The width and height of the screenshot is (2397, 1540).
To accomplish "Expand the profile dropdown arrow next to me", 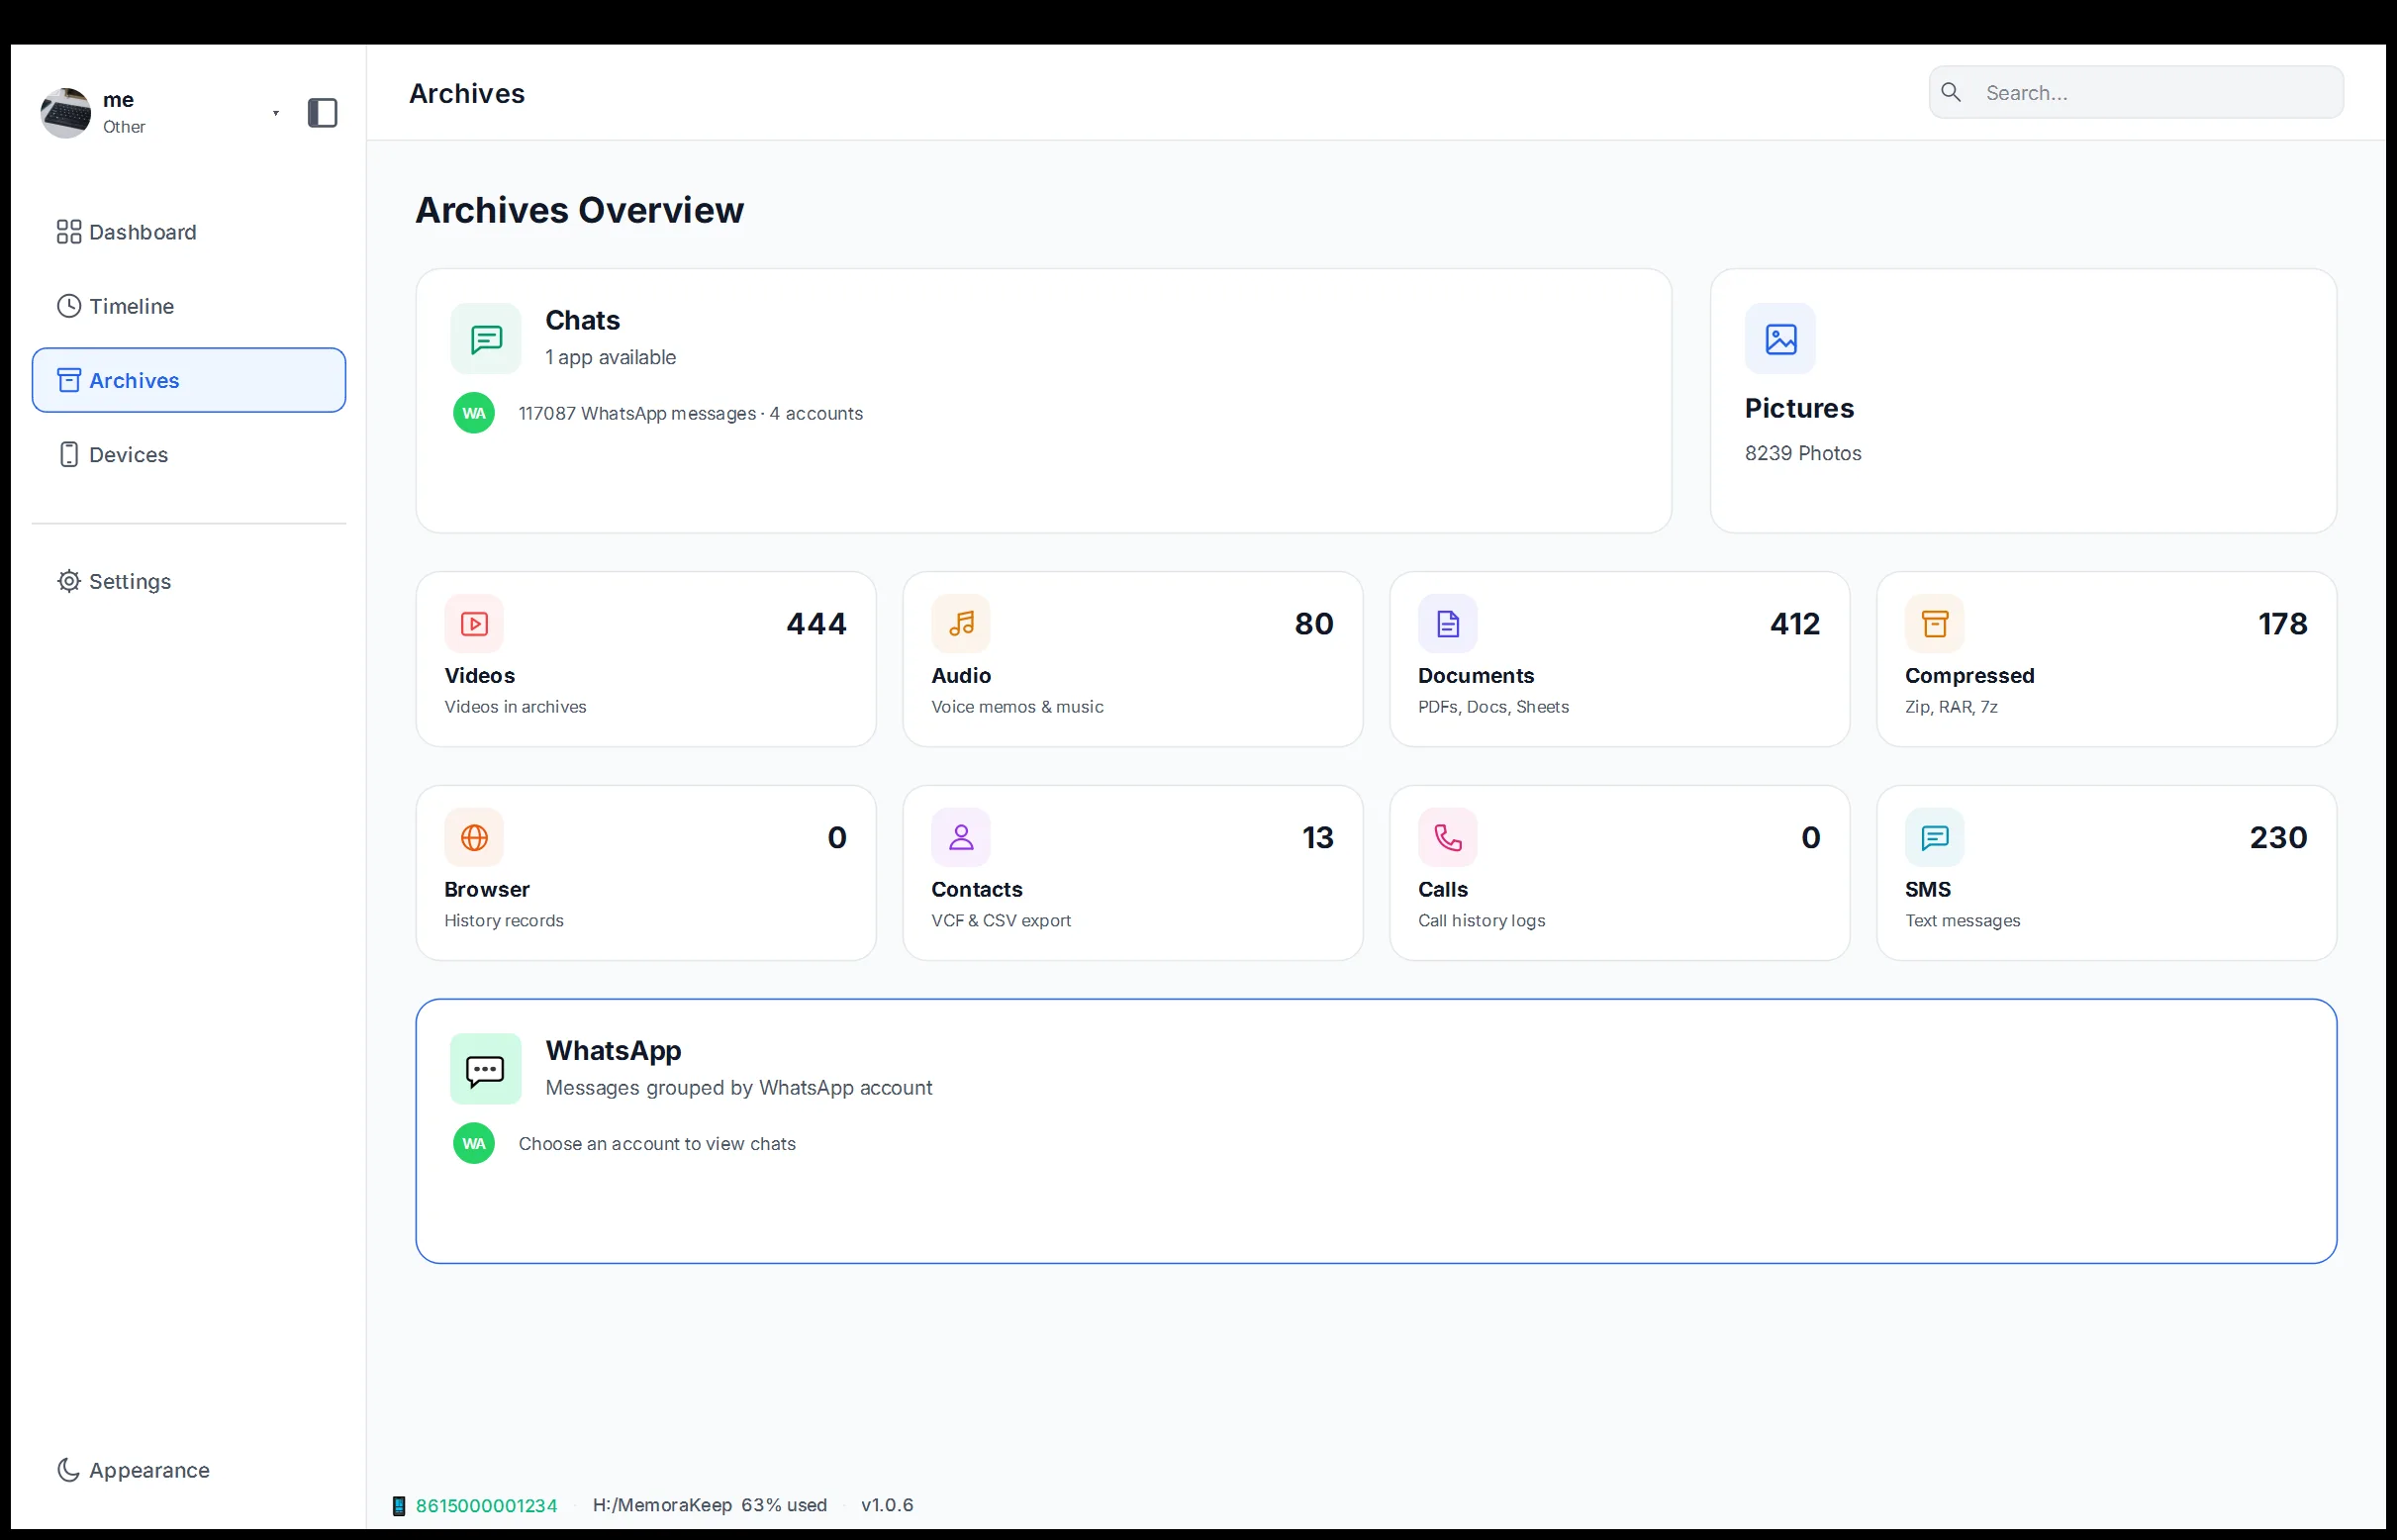I will pyautogui.click(x=276, y=113).
